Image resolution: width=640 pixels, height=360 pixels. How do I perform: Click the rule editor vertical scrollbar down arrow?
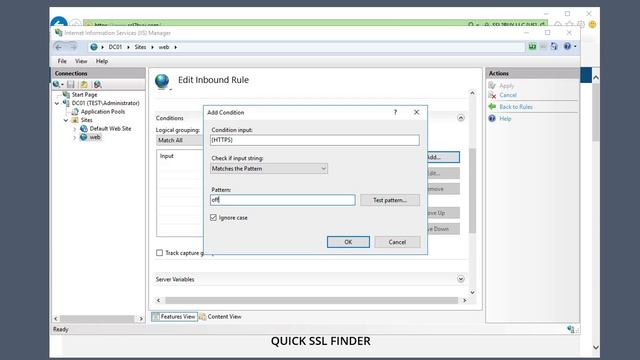pyautogui.click(x=472, y=292)
